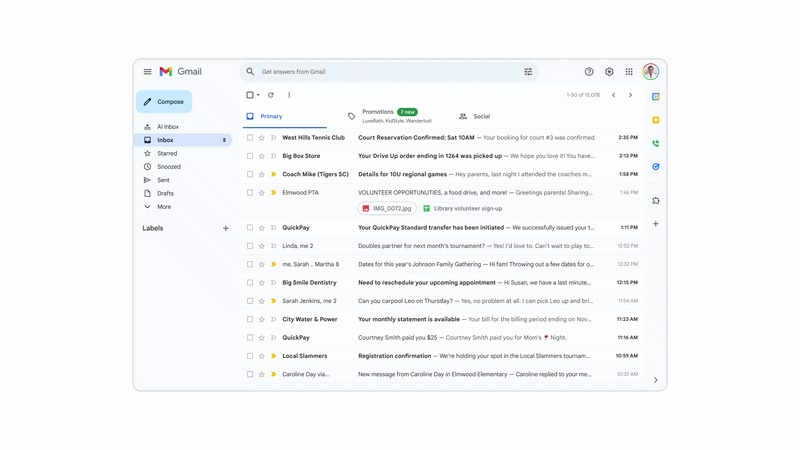
Task: Open Courtney Smith paid you $25 email
Action: 442,338
